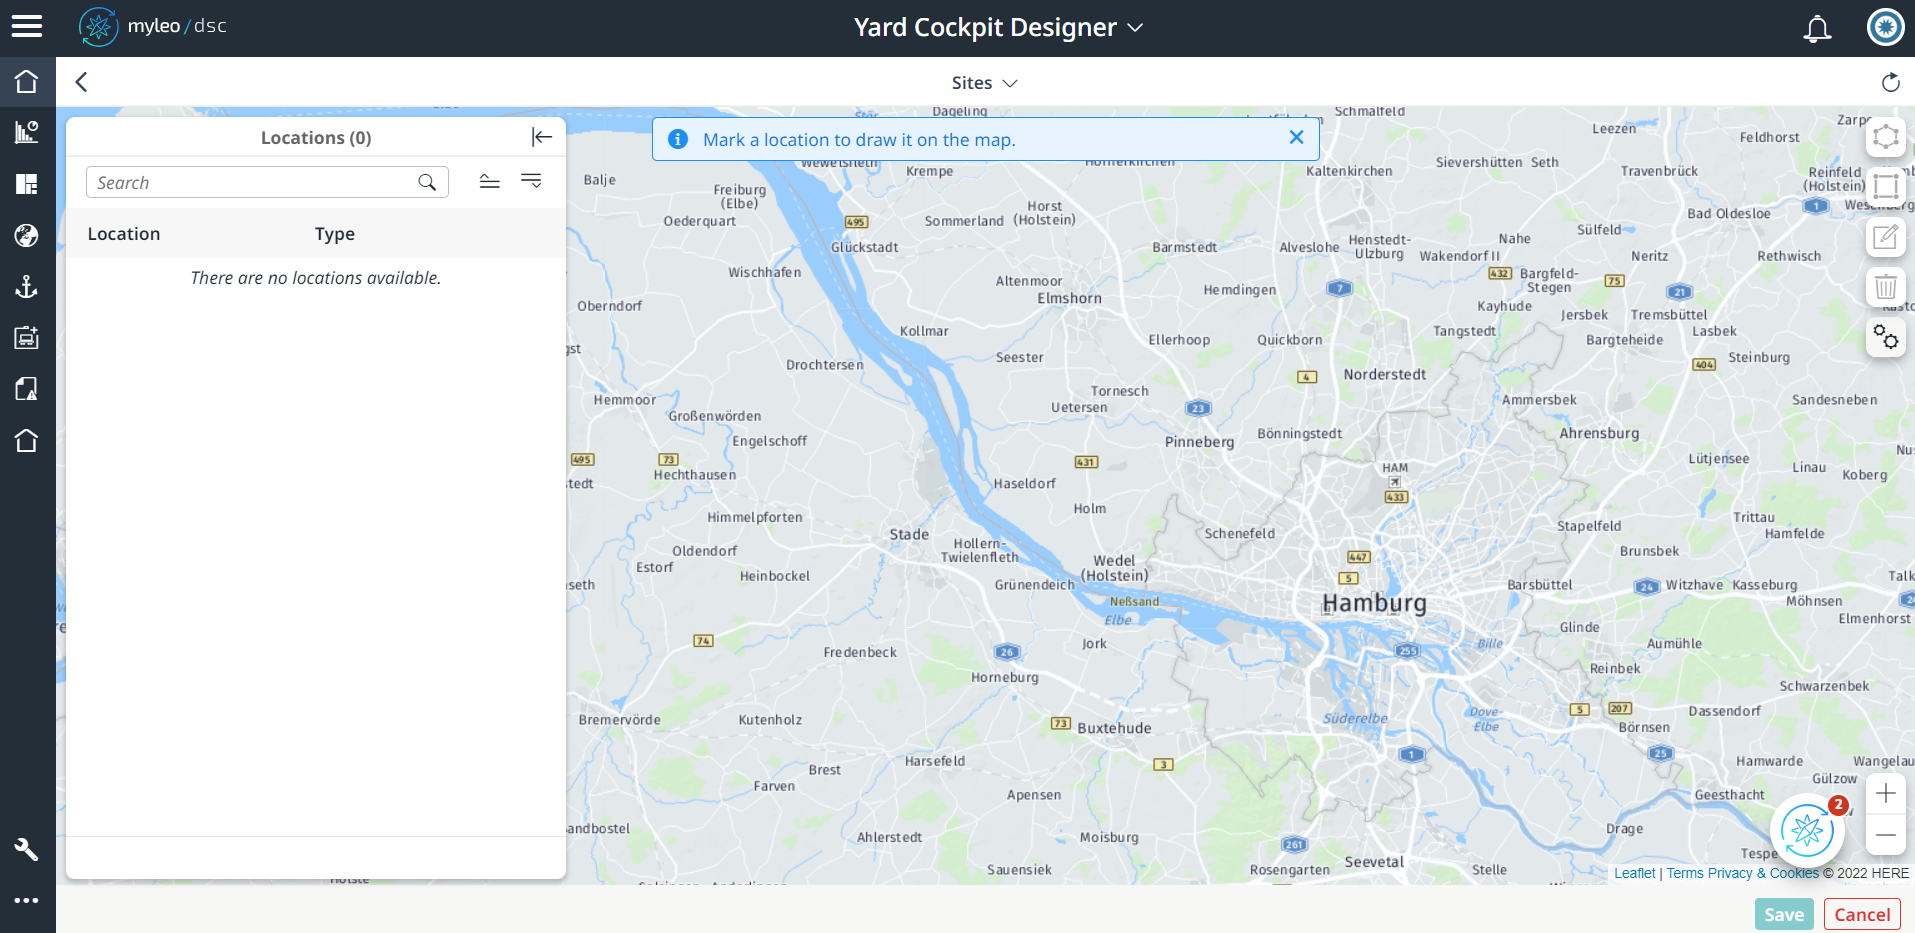1915x933 pixels.
Task: Click the search magnifier icon
Action: pos(427,182)
